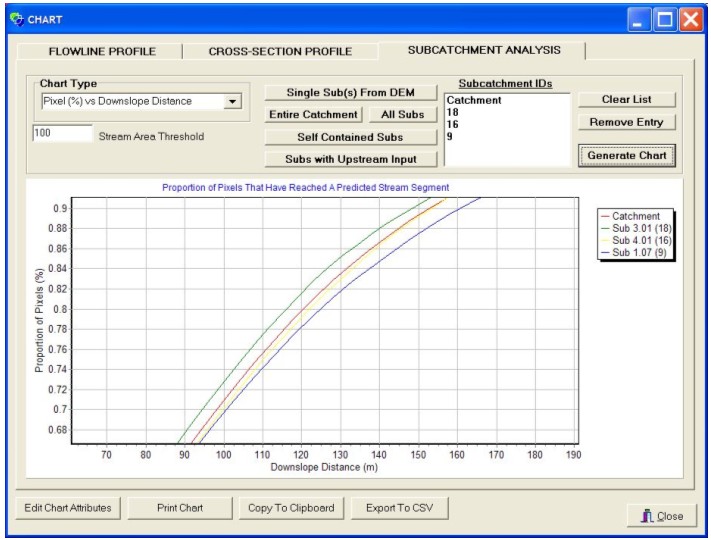Select the SUBCATCHMENT ANALYSIS tab
Screen dimensions: 711x540
[484, 50]
